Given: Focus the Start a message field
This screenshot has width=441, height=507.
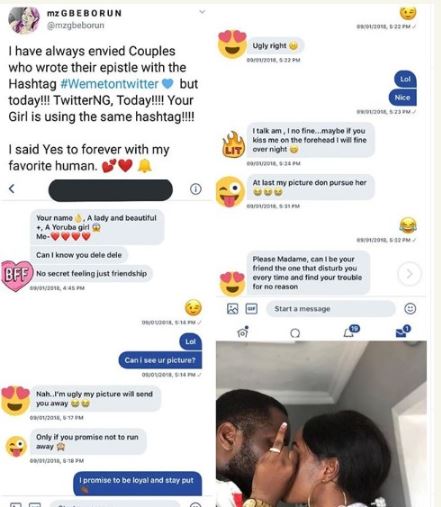Looking at the screenshot, I should [331, 309].
